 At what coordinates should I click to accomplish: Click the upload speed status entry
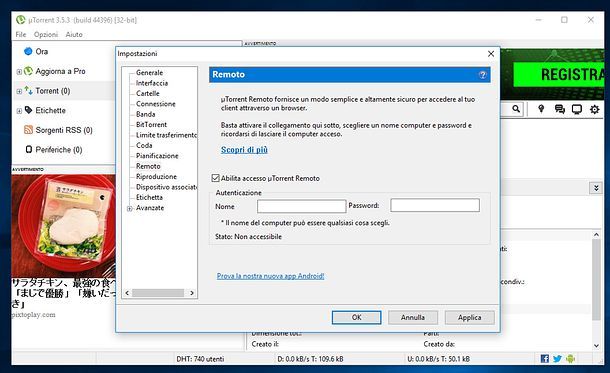click(x=438, y=359)
